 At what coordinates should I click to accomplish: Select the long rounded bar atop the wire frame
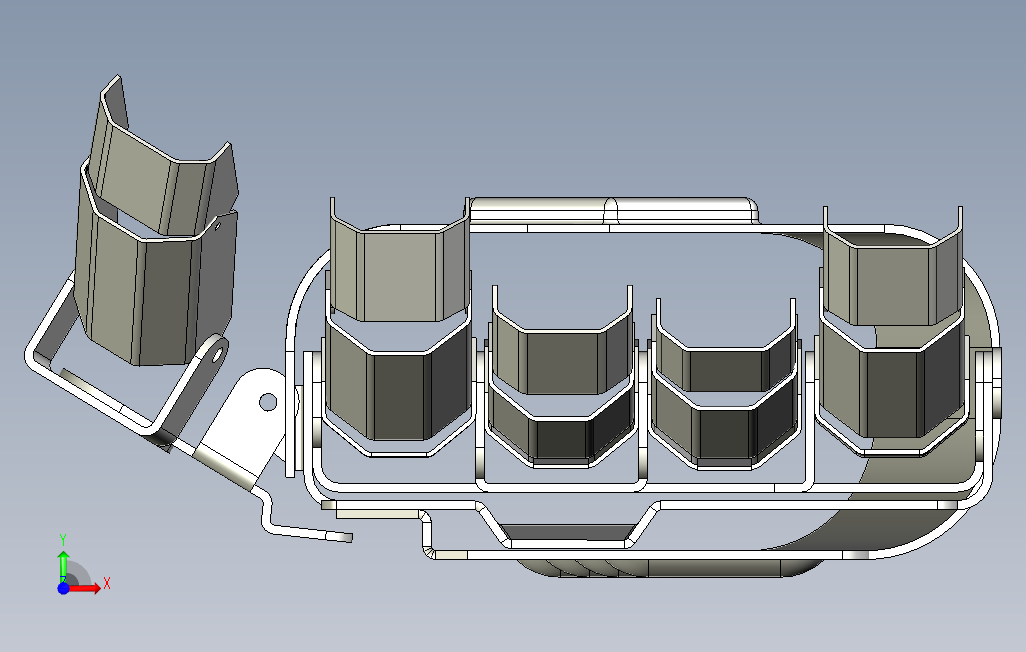coord(614,211)
